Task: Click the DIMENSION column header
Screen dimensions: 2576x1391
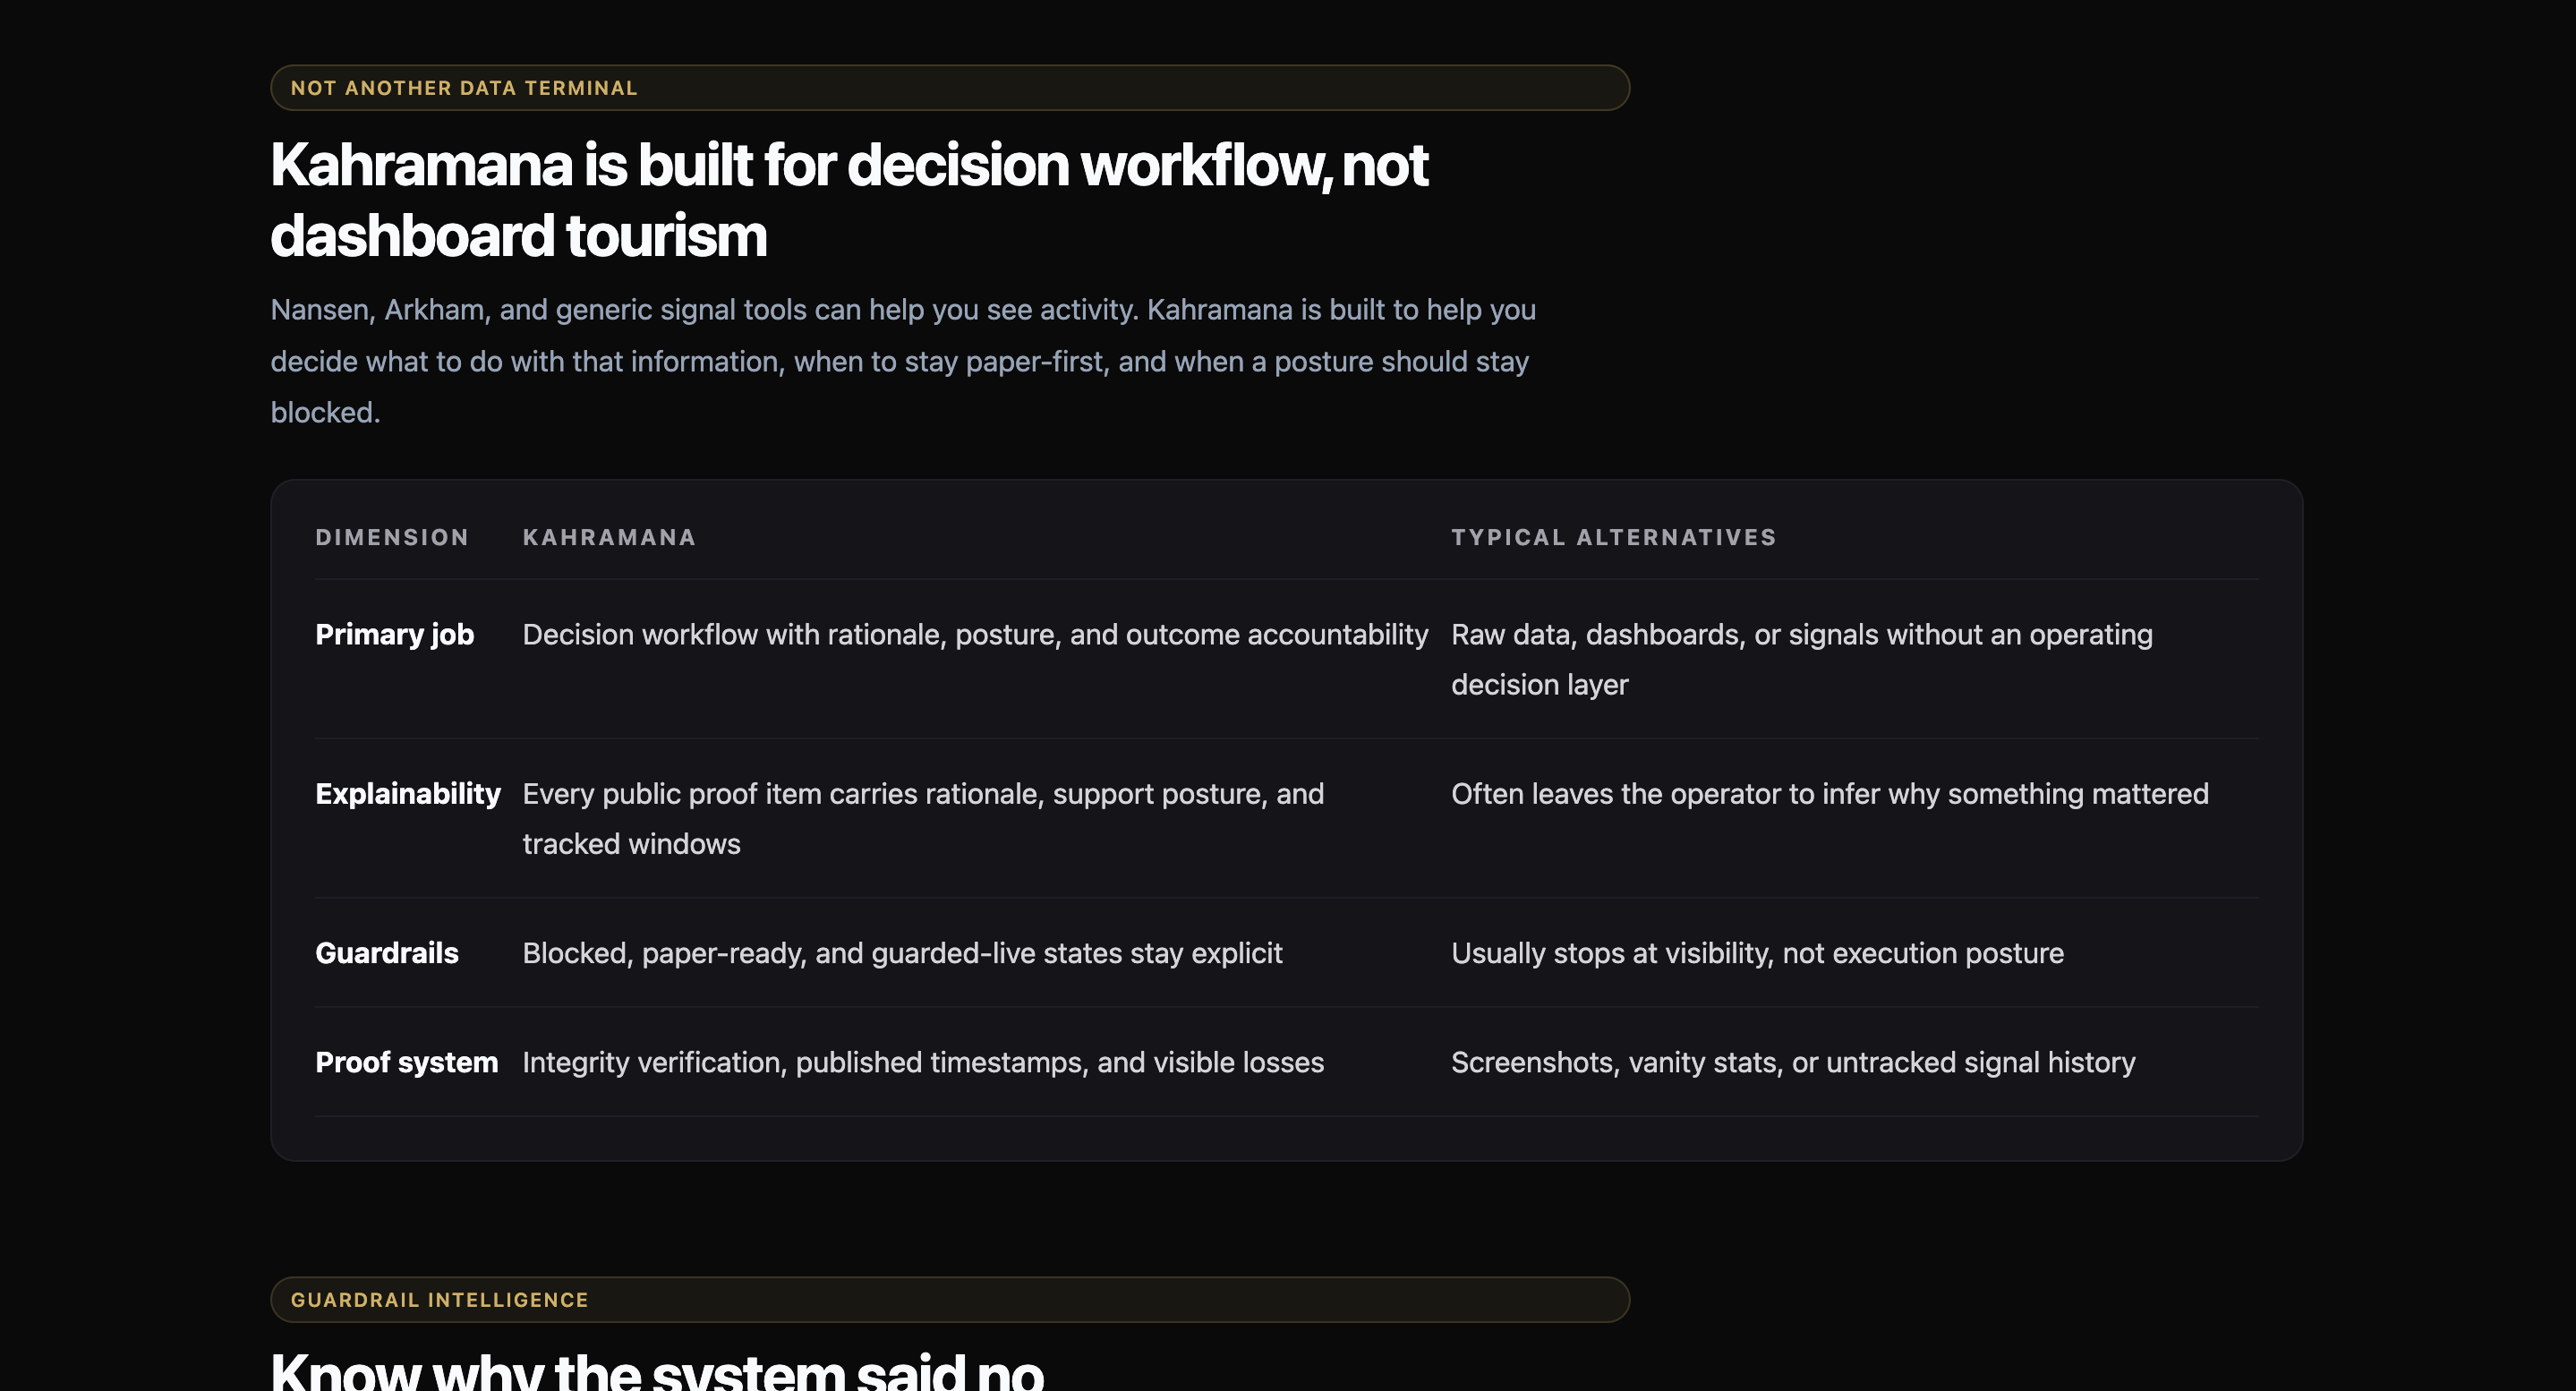Action: pos(392,537)
